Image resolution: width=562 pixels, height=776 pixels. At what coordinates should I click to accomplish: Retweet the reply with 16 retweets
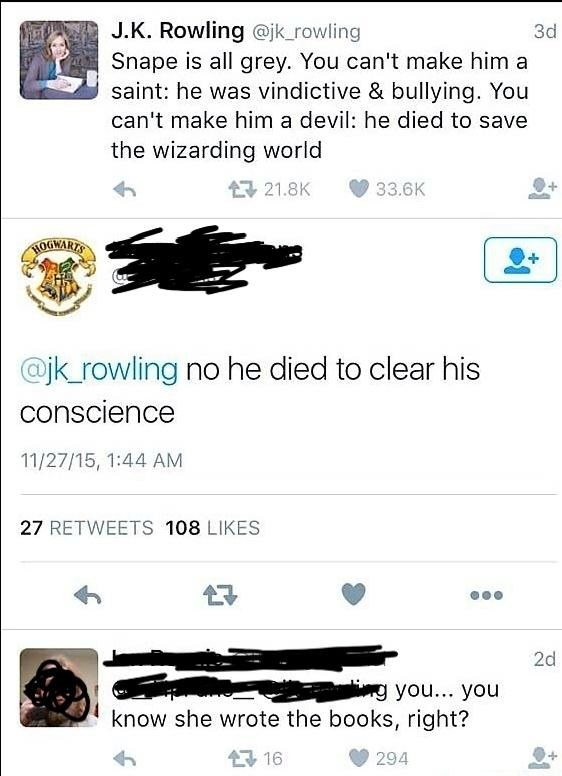242,758
